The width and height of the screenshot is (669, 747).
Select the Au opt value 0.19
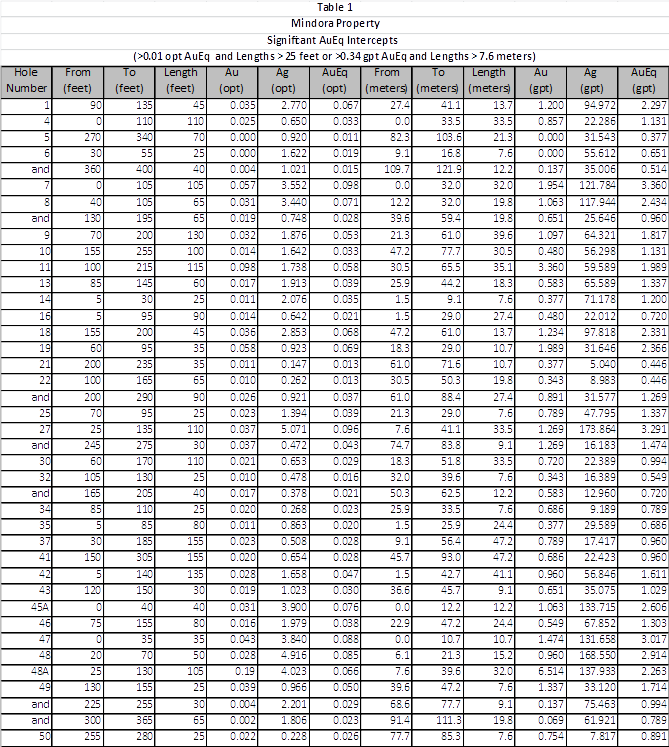247,671
